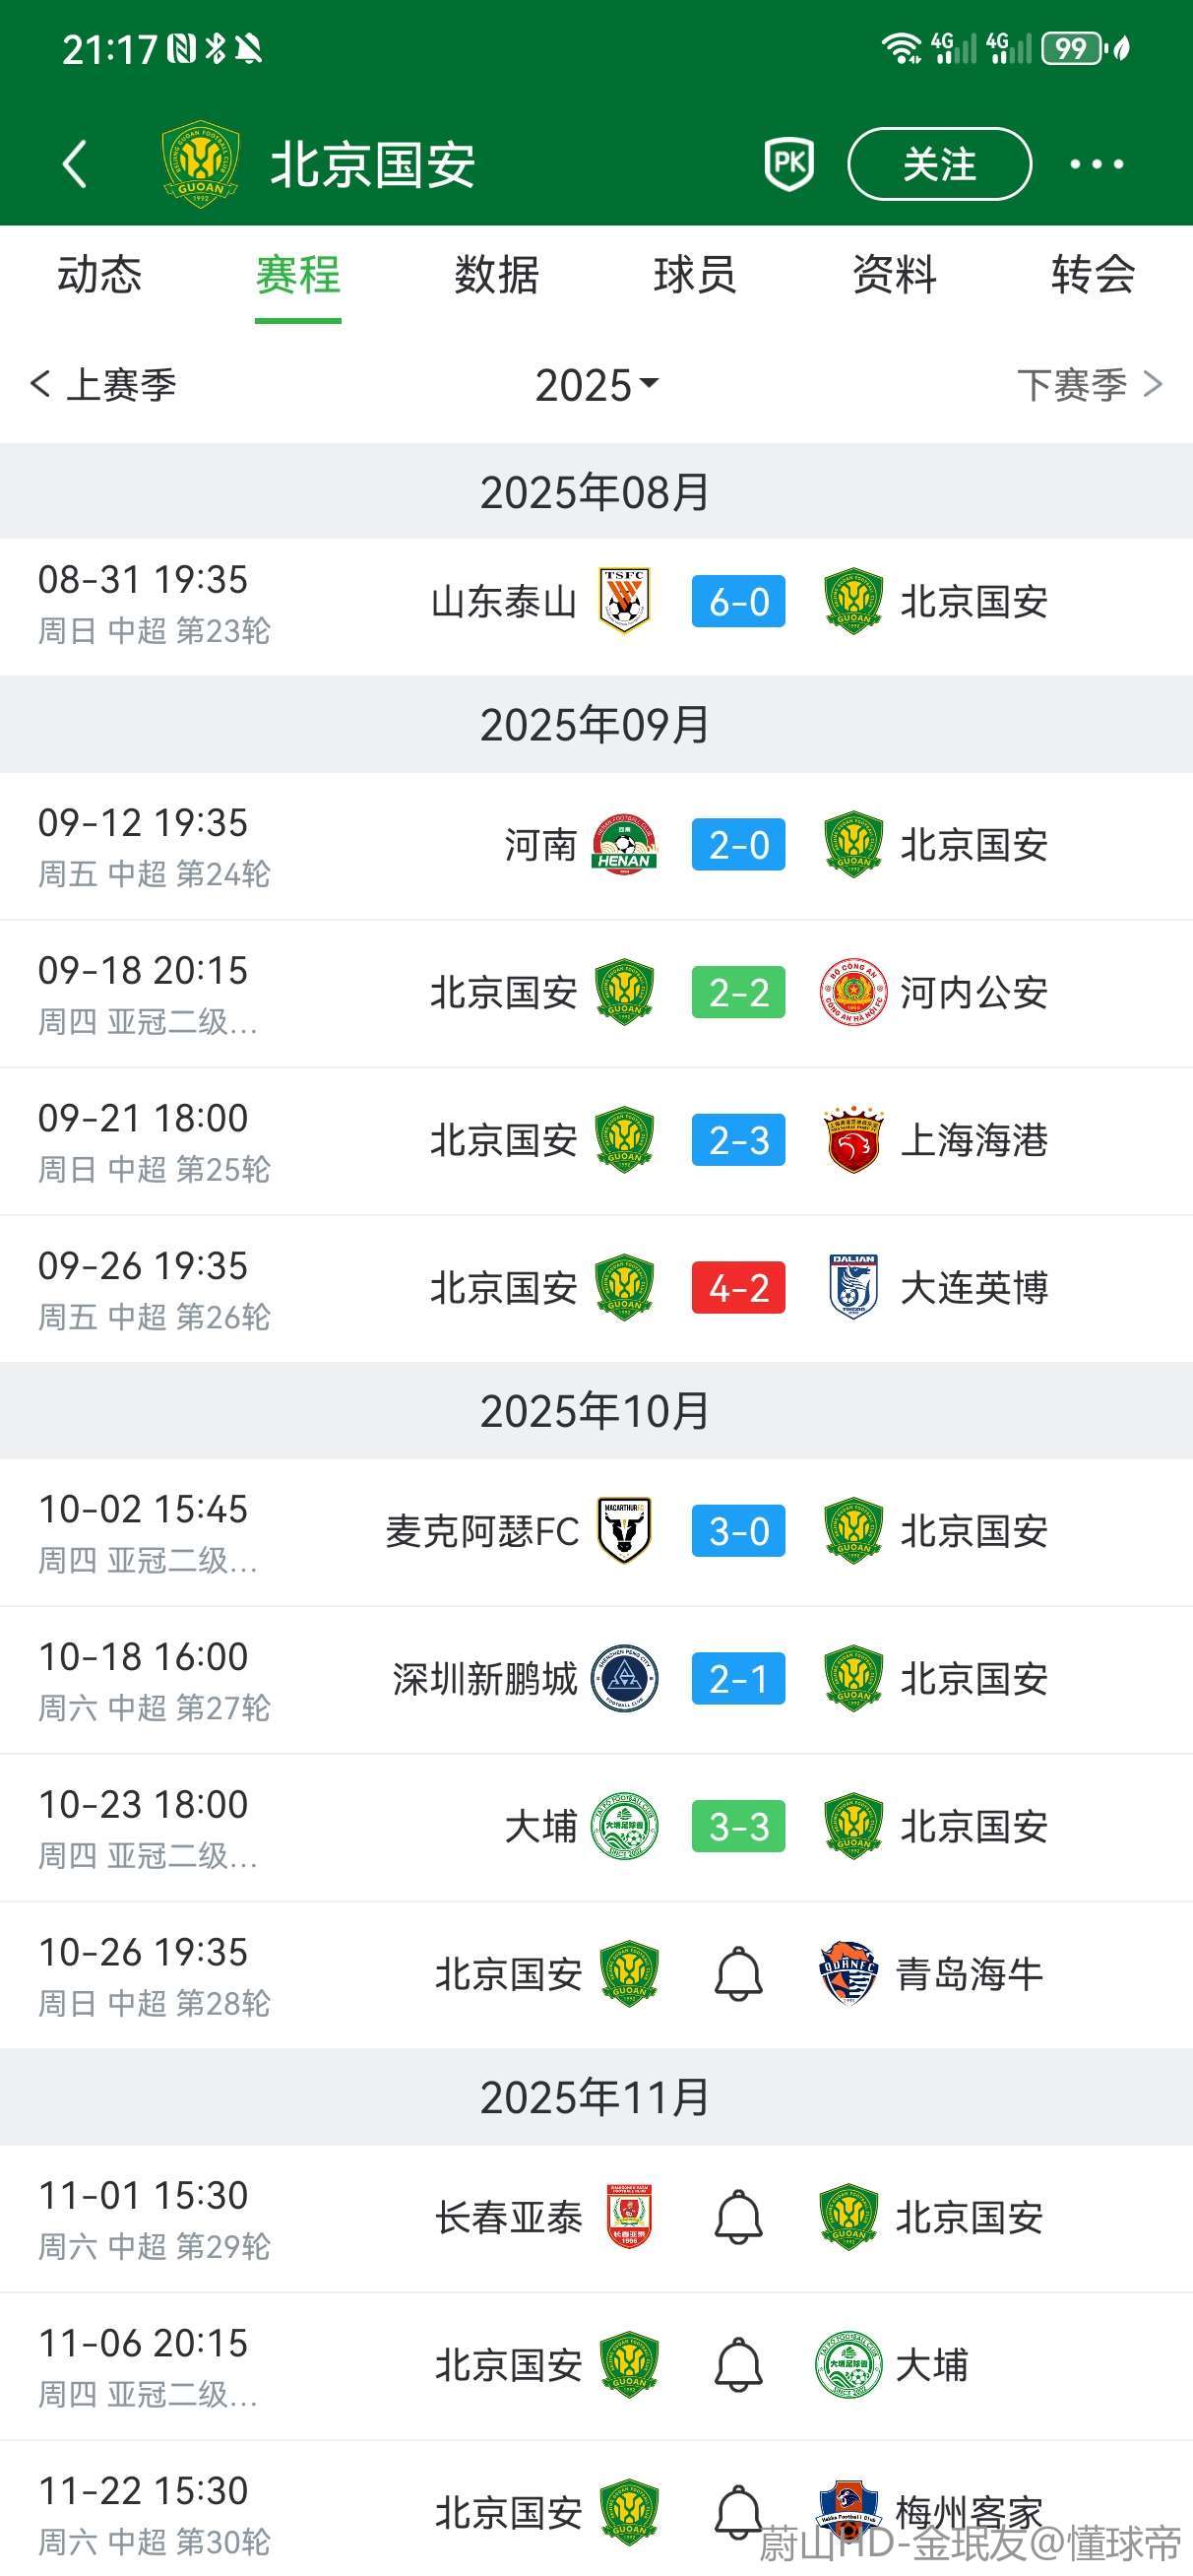Tap the red 4-2 score badge
1193x2576 pixels.
738,1288
